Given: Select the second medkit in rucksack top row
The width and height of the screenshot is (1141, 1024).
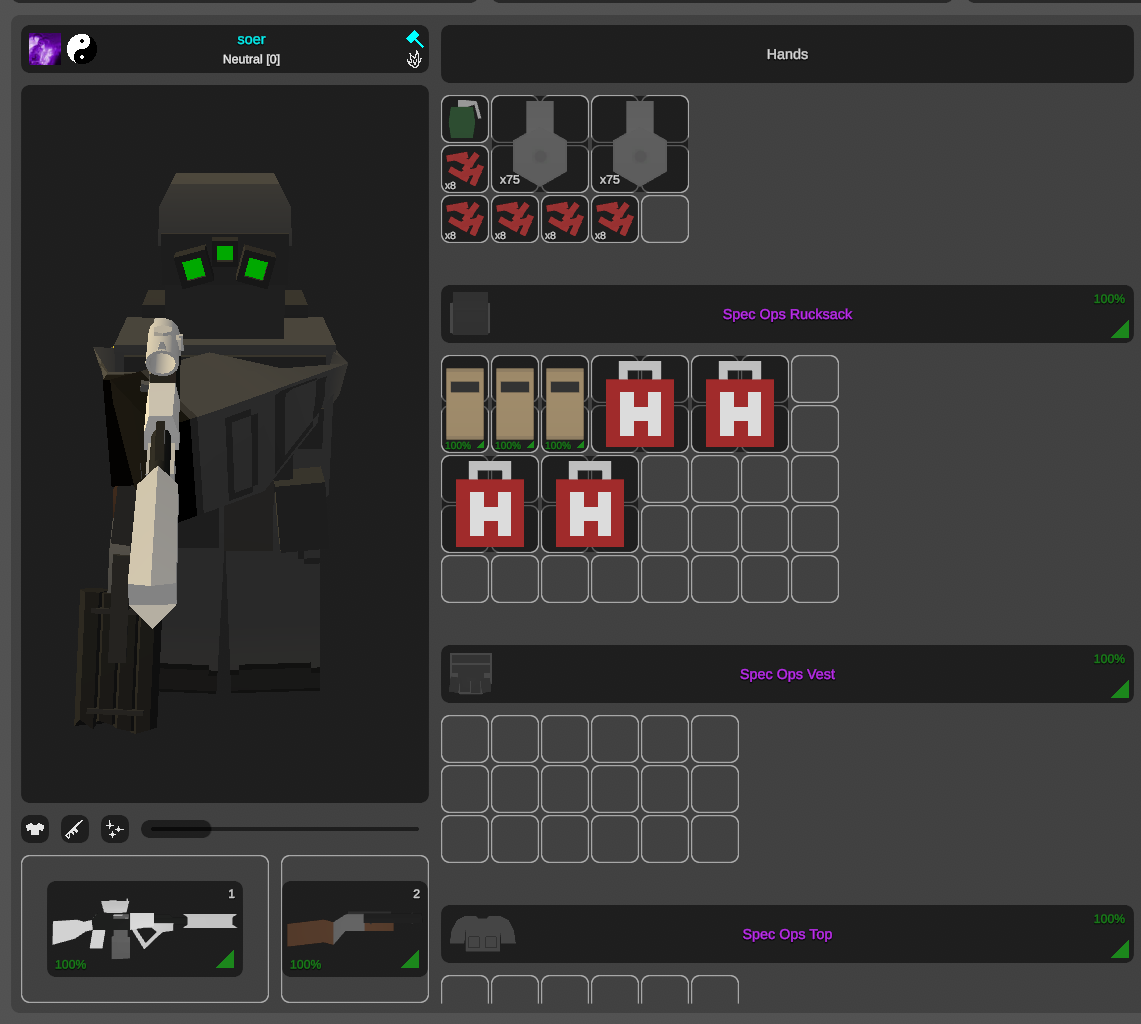Looking at the screenshot, I should click(739, 404).
